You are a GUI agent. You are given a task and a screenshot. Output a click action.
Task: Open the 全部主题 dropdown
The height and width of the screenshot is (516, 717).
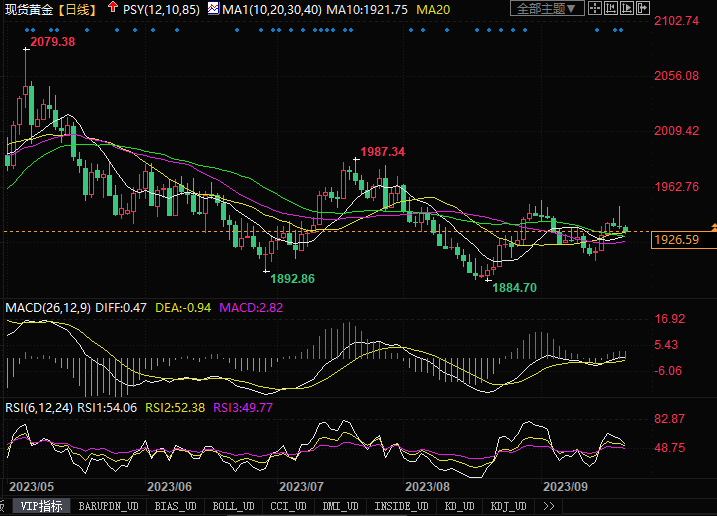(546, 9)
